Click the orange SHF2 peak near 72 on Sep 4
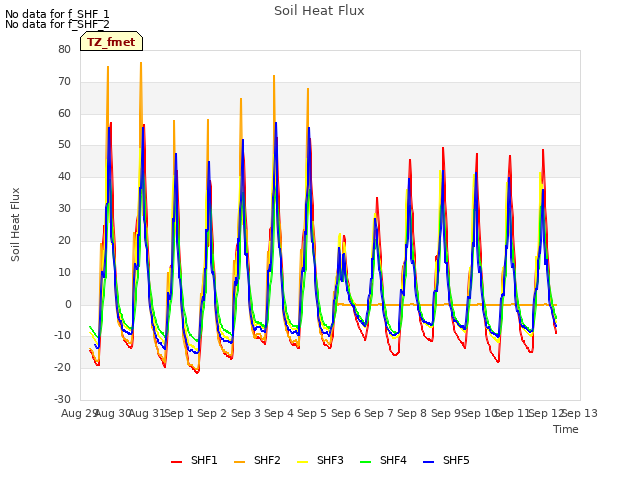 274,76
